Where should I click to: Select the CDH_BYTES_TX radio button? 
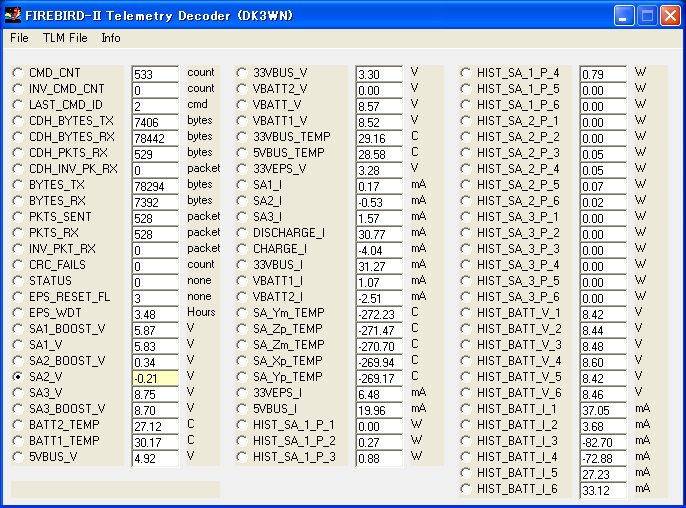pos(18,121)
